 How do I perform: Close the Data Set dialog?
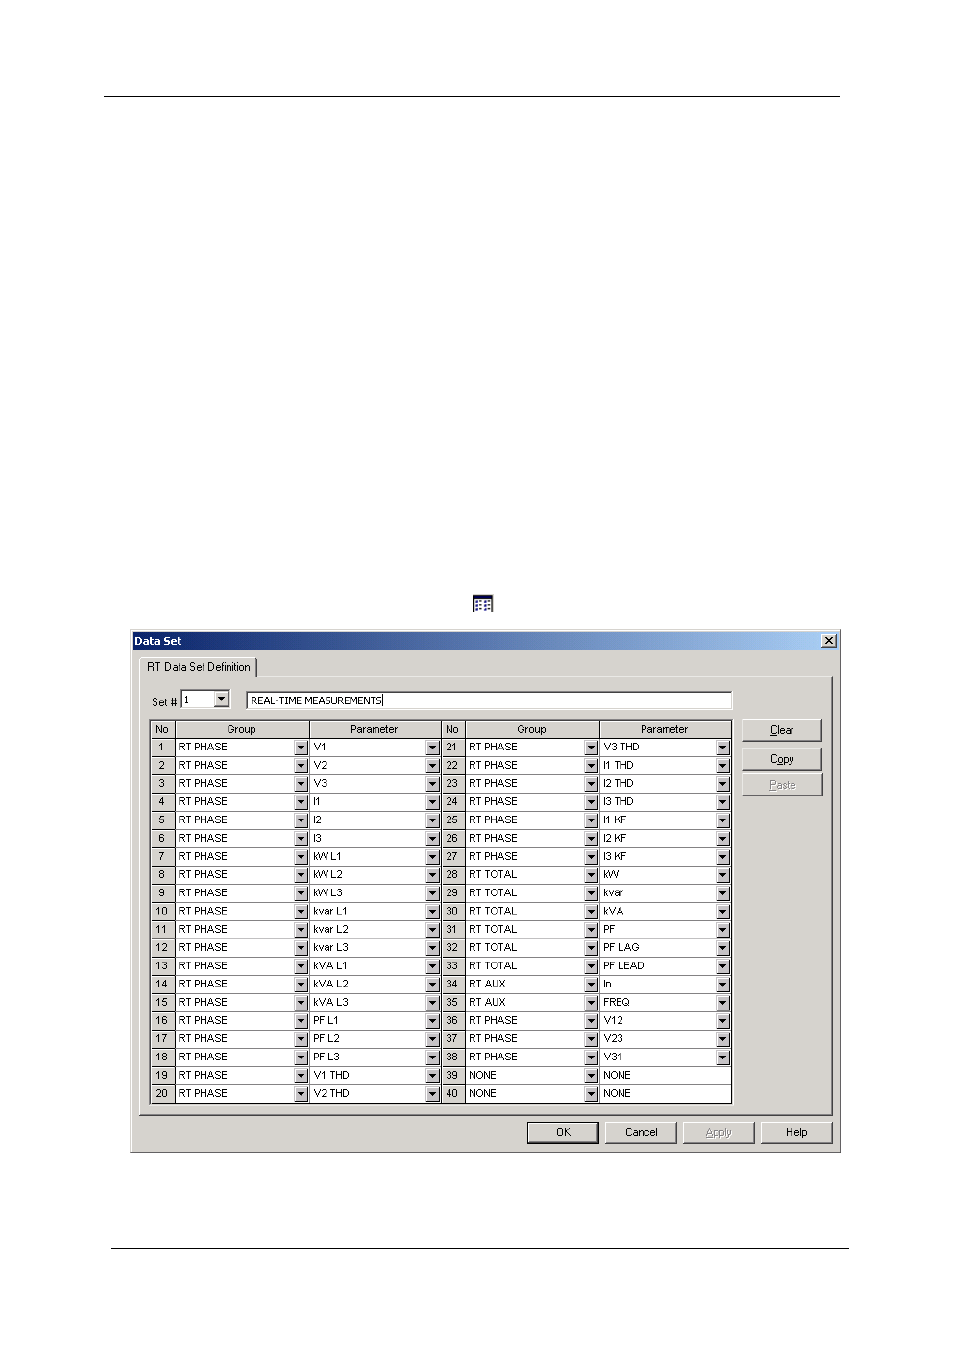(828, 641)
